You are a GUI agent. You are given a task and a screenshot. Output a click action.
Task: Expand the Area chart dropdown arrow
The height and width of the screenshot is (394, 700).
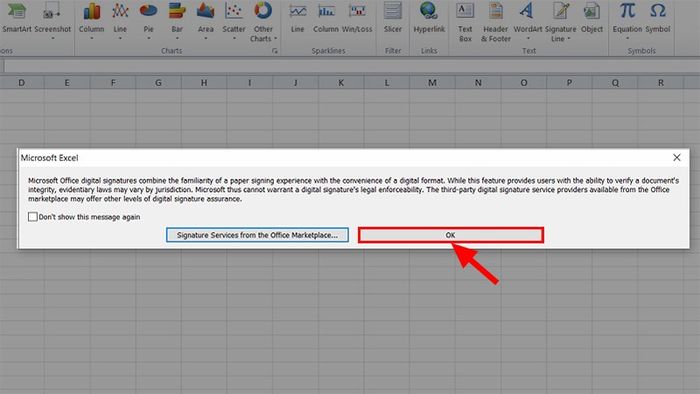click(x=205, y=39)
